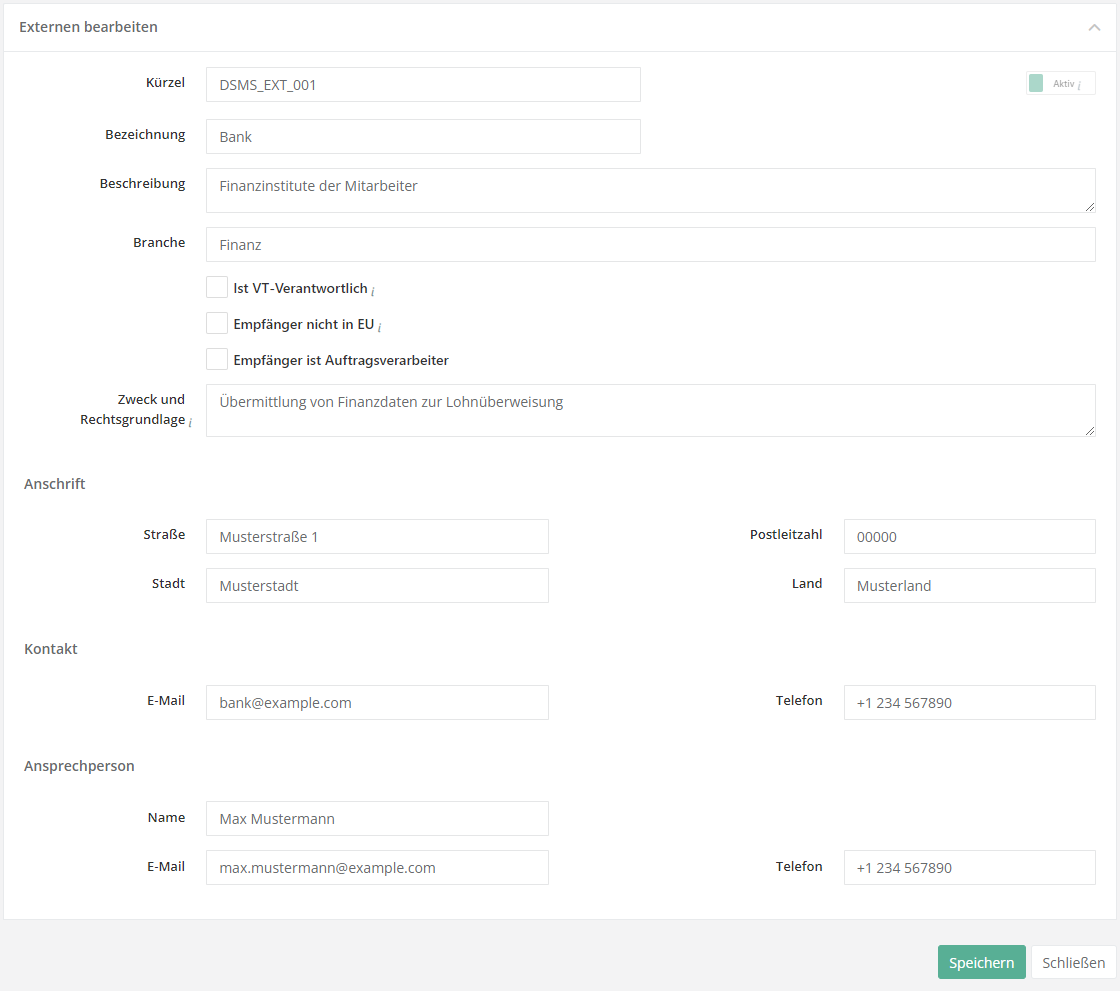Click into the Bezeichnung field
1120x991 pixels.
(423, 137)
